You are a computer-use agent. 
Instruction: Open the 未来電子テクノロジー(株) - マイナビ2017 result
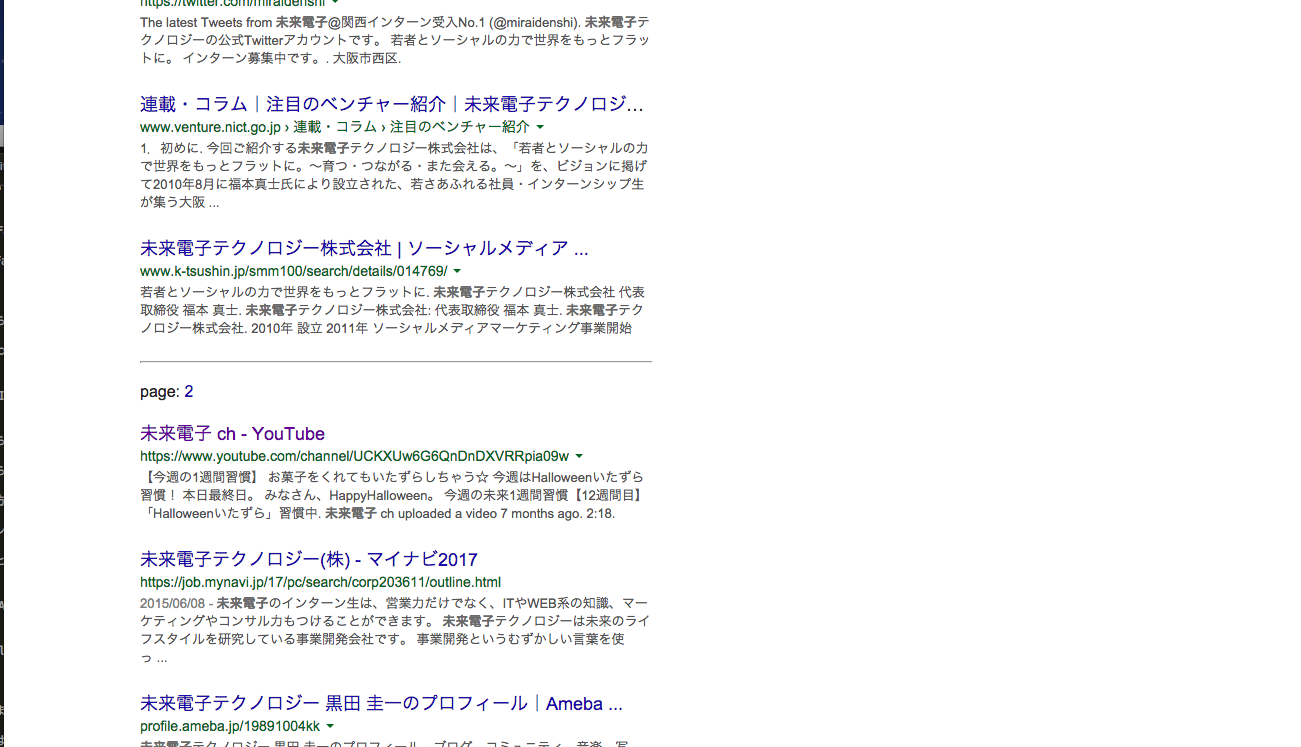tap(309, 559)
